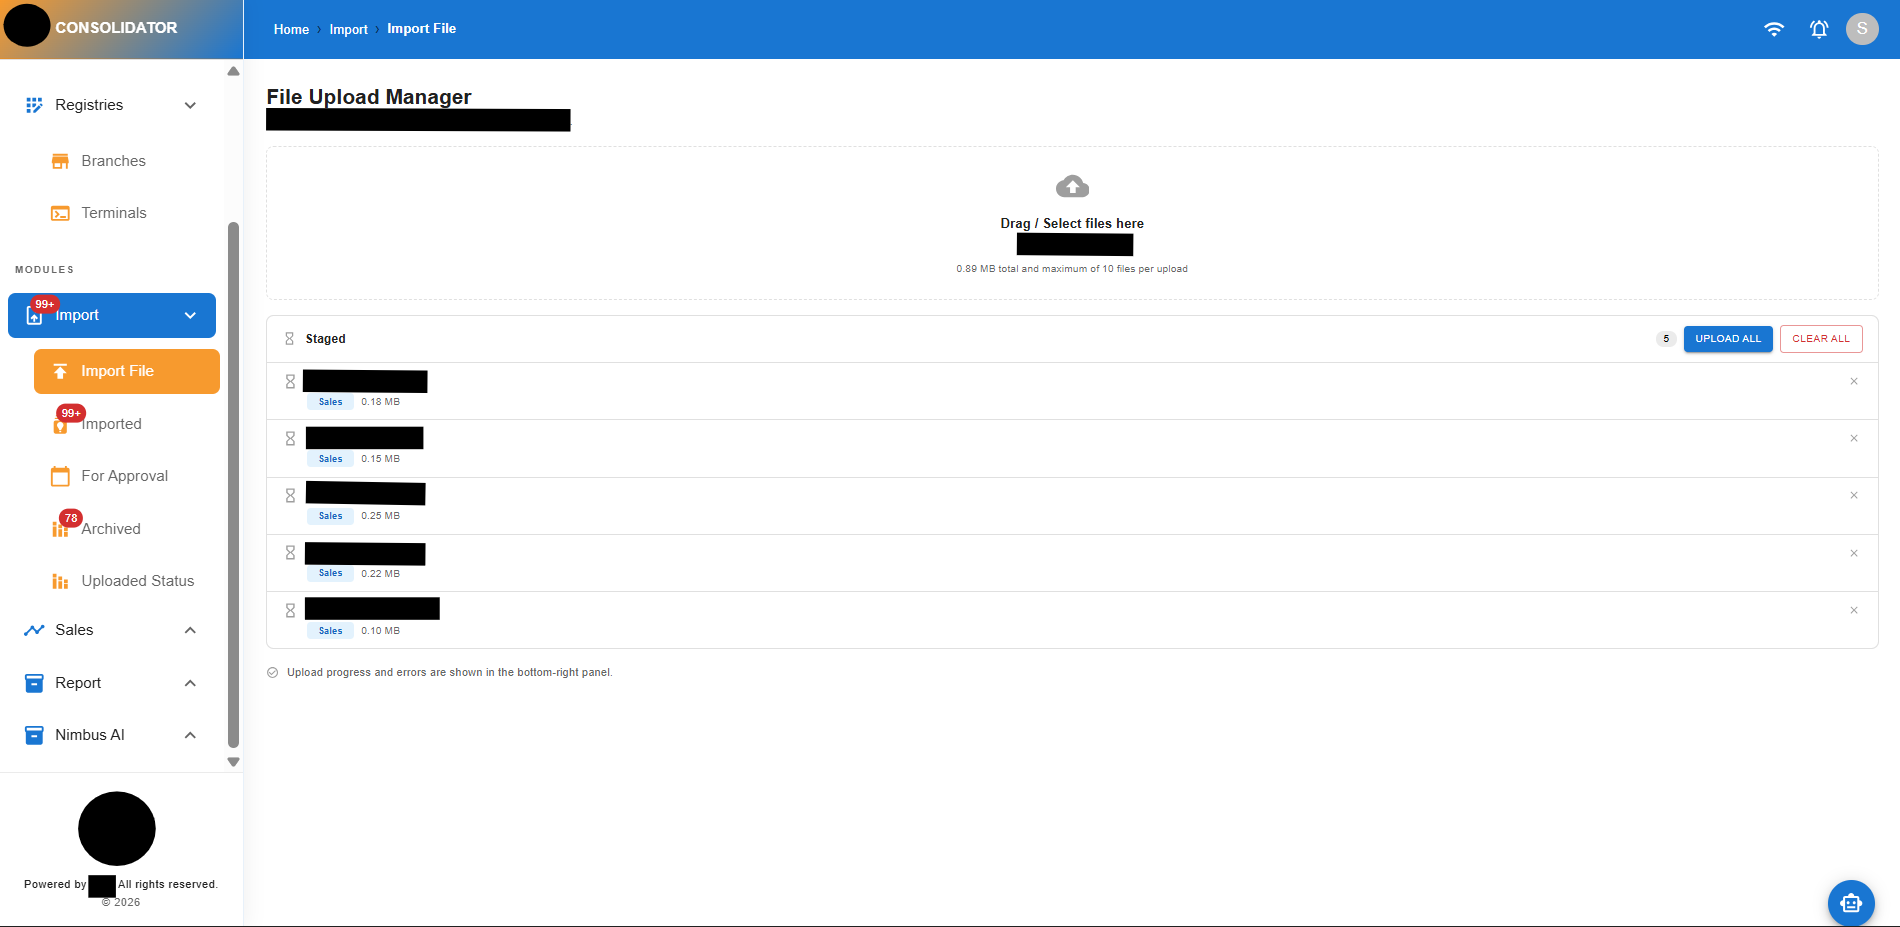Check connectivity via the wifi icon
The image size is (1900, 927).
pos(1775,29)
